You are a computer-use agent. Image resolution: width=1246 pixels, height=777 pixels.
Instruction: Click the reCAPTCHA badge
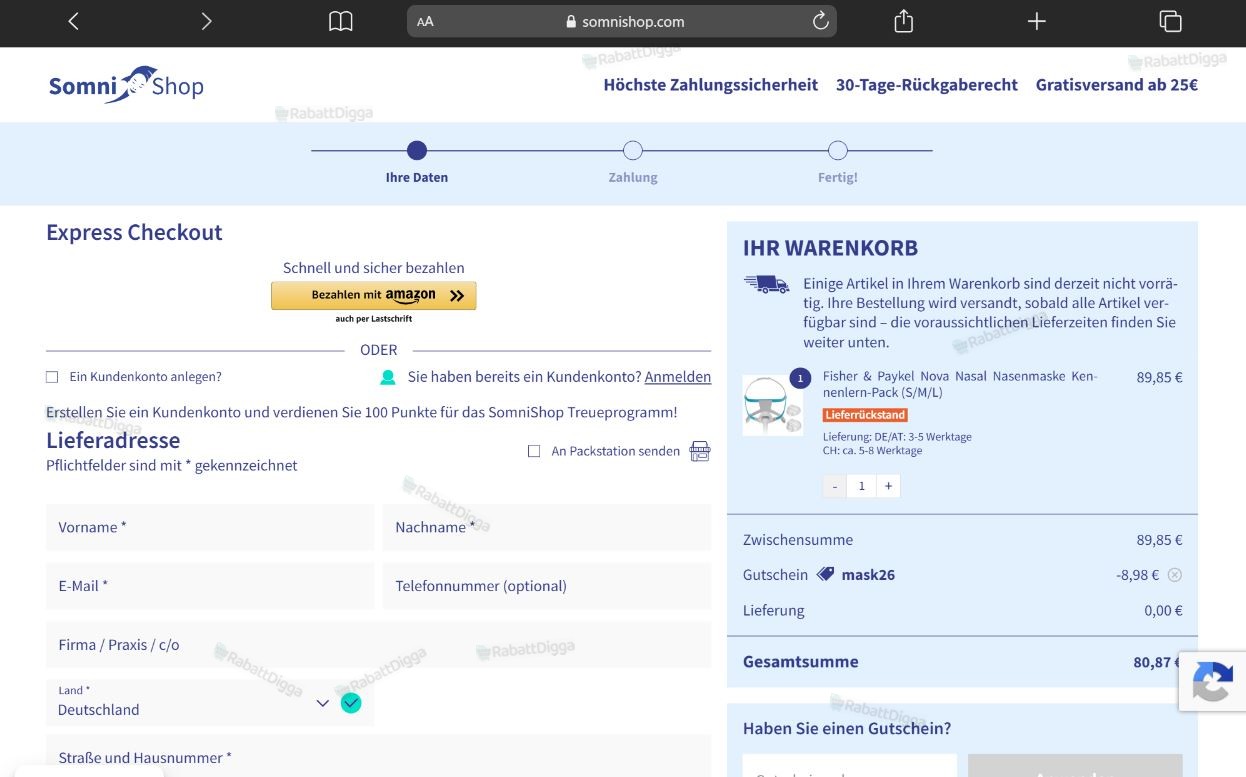pyautogui.click(x=1212, y=682)
